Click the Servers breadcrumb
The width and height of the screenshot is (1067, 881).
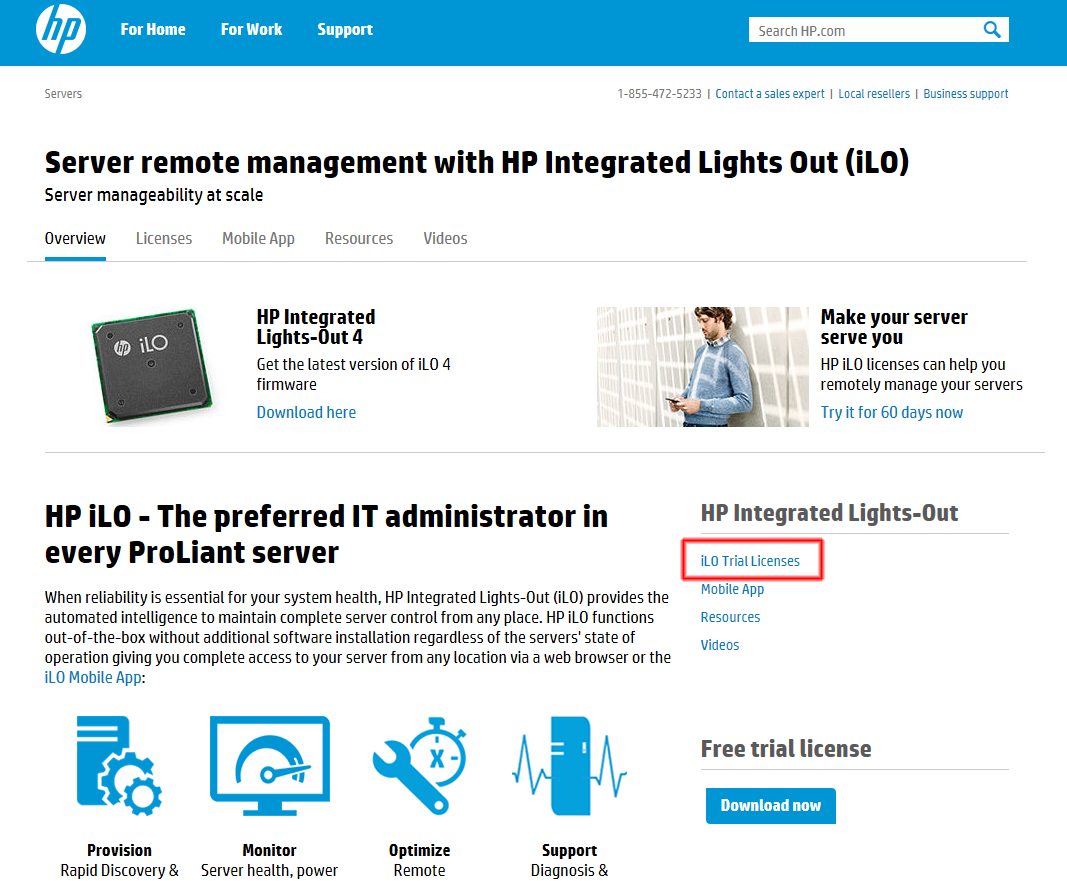pyautogui.click(x=63, y=94)
